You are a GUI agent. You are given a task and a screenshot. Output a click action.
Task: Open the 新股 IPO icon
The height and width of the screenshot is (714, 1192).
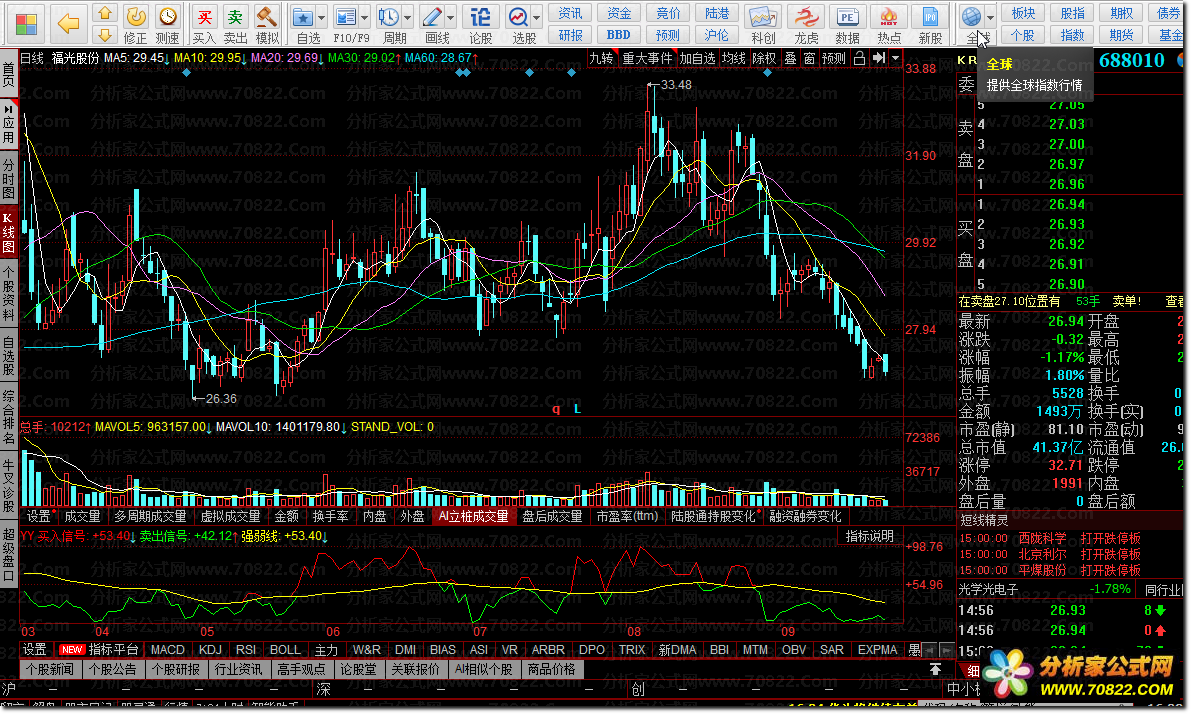(930, 17)
